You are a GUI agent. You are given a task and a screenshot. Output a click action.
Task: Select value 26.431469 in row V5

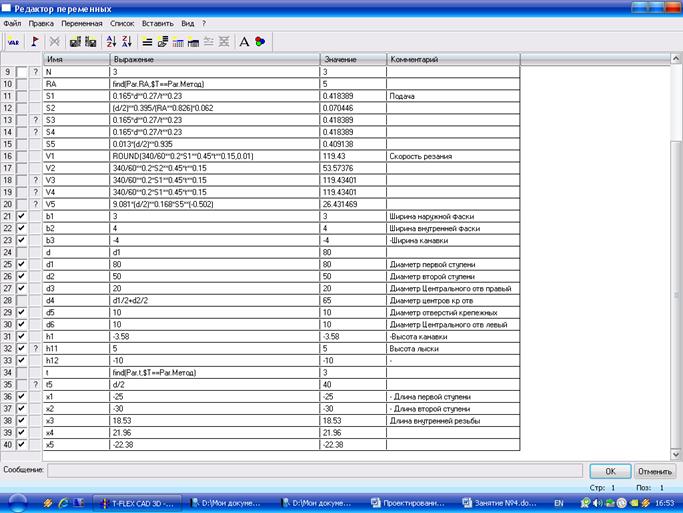point(340,204)
